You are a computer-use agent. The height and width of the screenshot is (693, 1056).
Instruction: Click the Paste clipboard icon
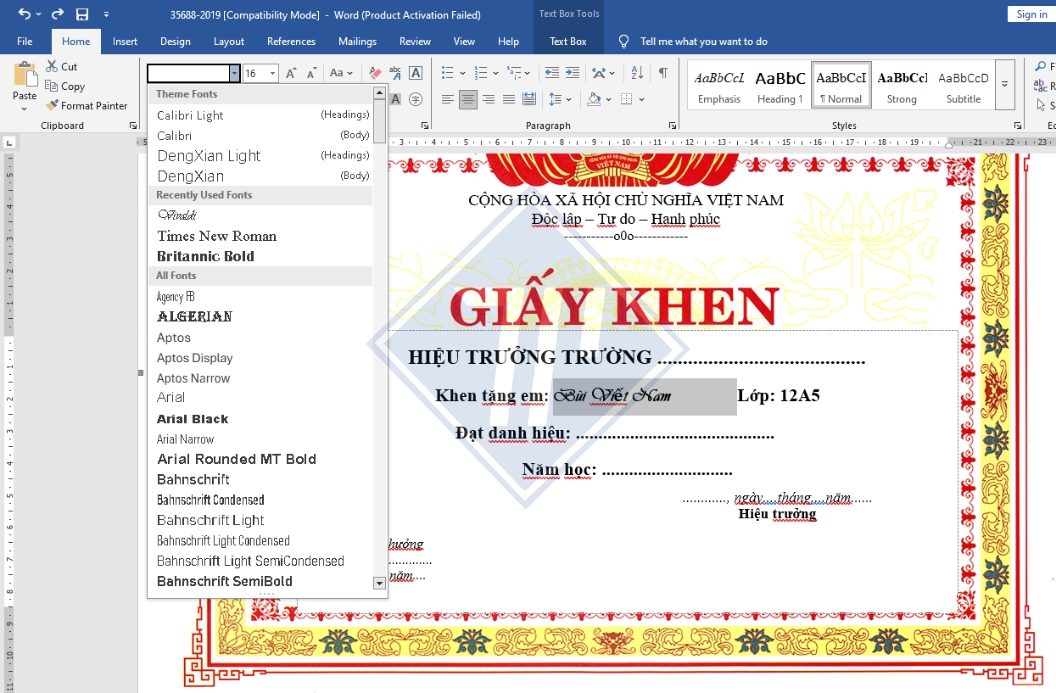pos(25,75)
